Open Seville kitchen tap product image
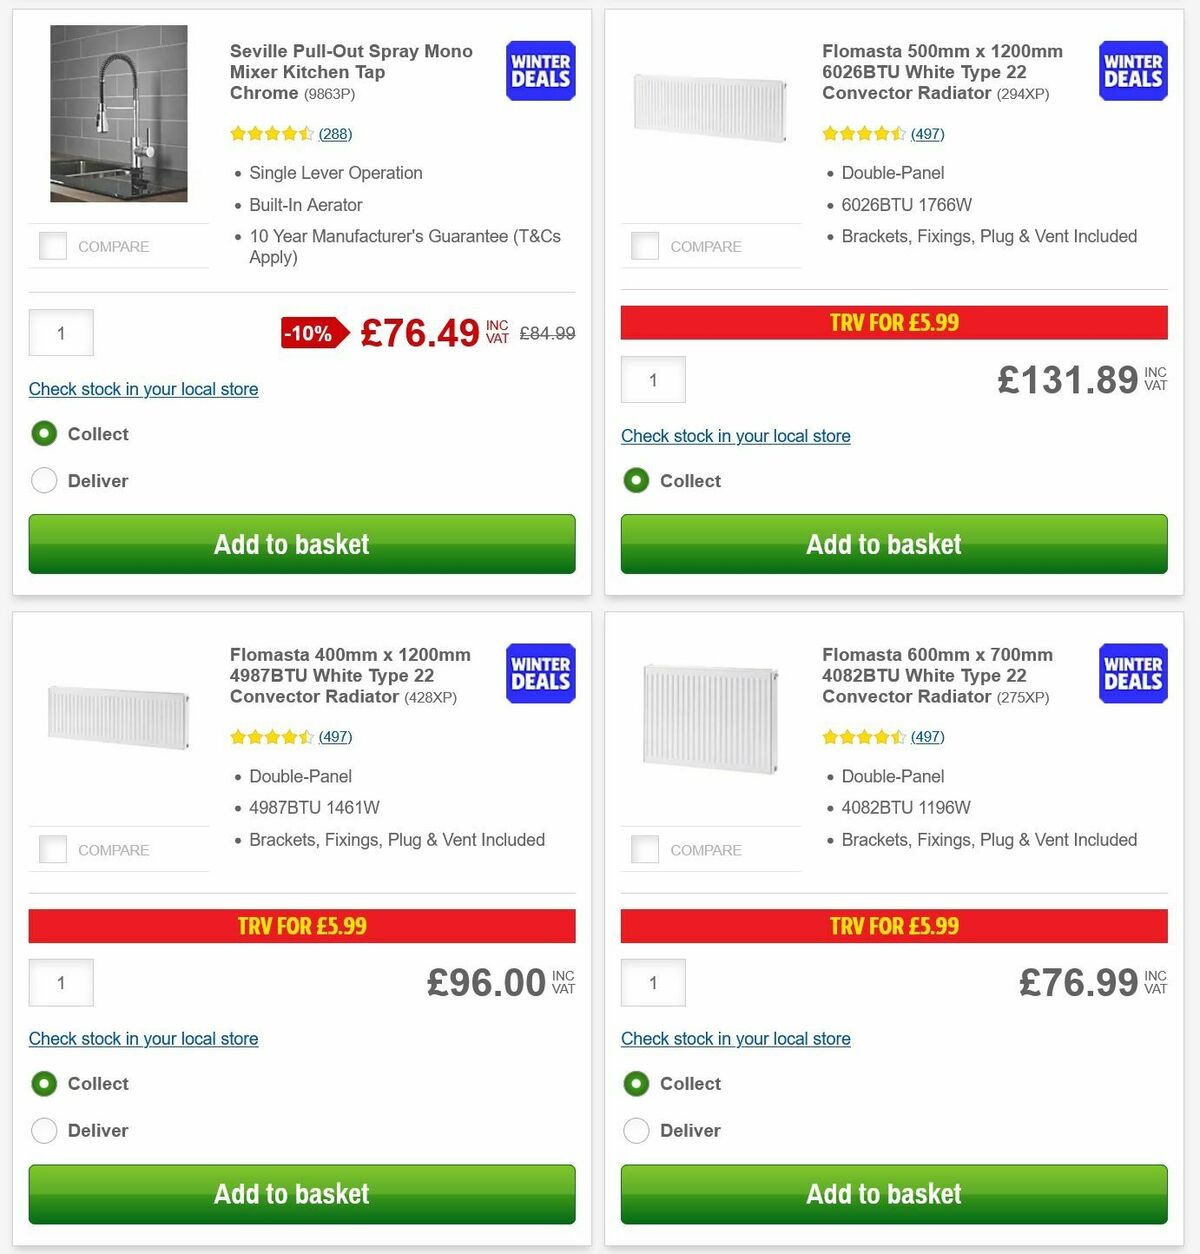 coord(119,114)
